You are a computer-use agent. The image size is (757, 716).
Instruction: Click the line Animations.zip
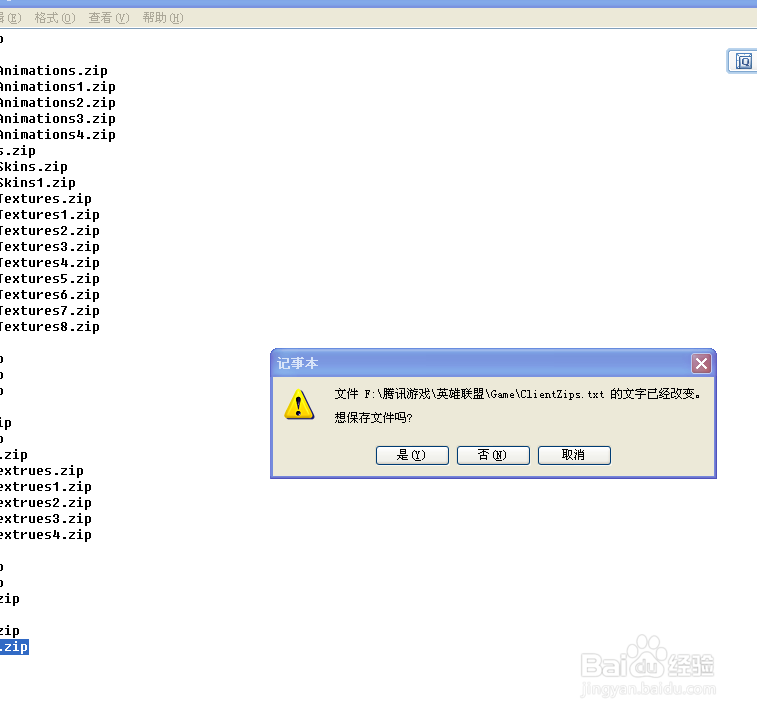coord(54,71)
